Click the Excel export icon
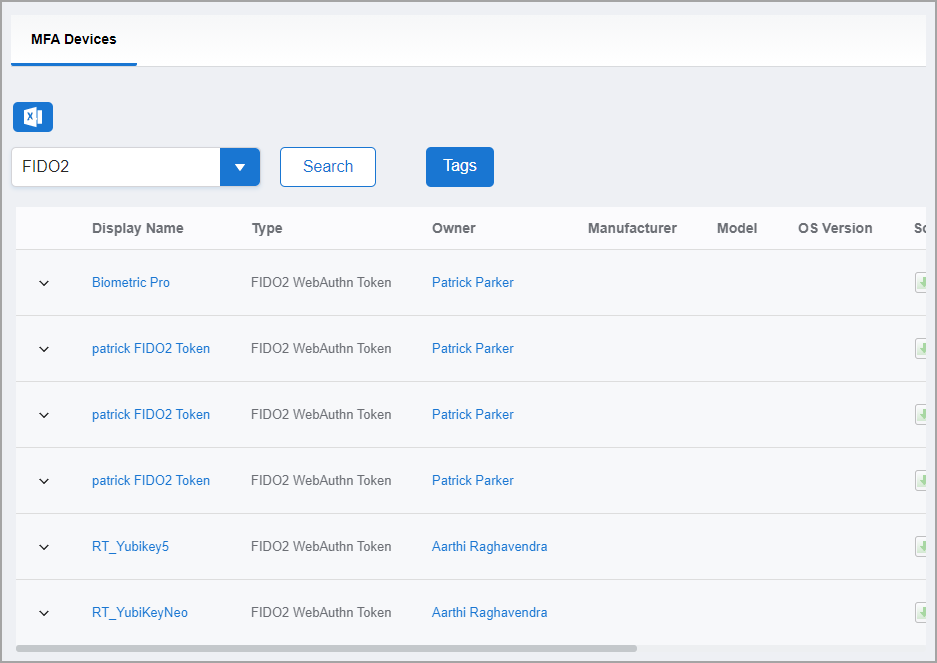This screenshot has width=937, height=663. click(x=33, y=117)
